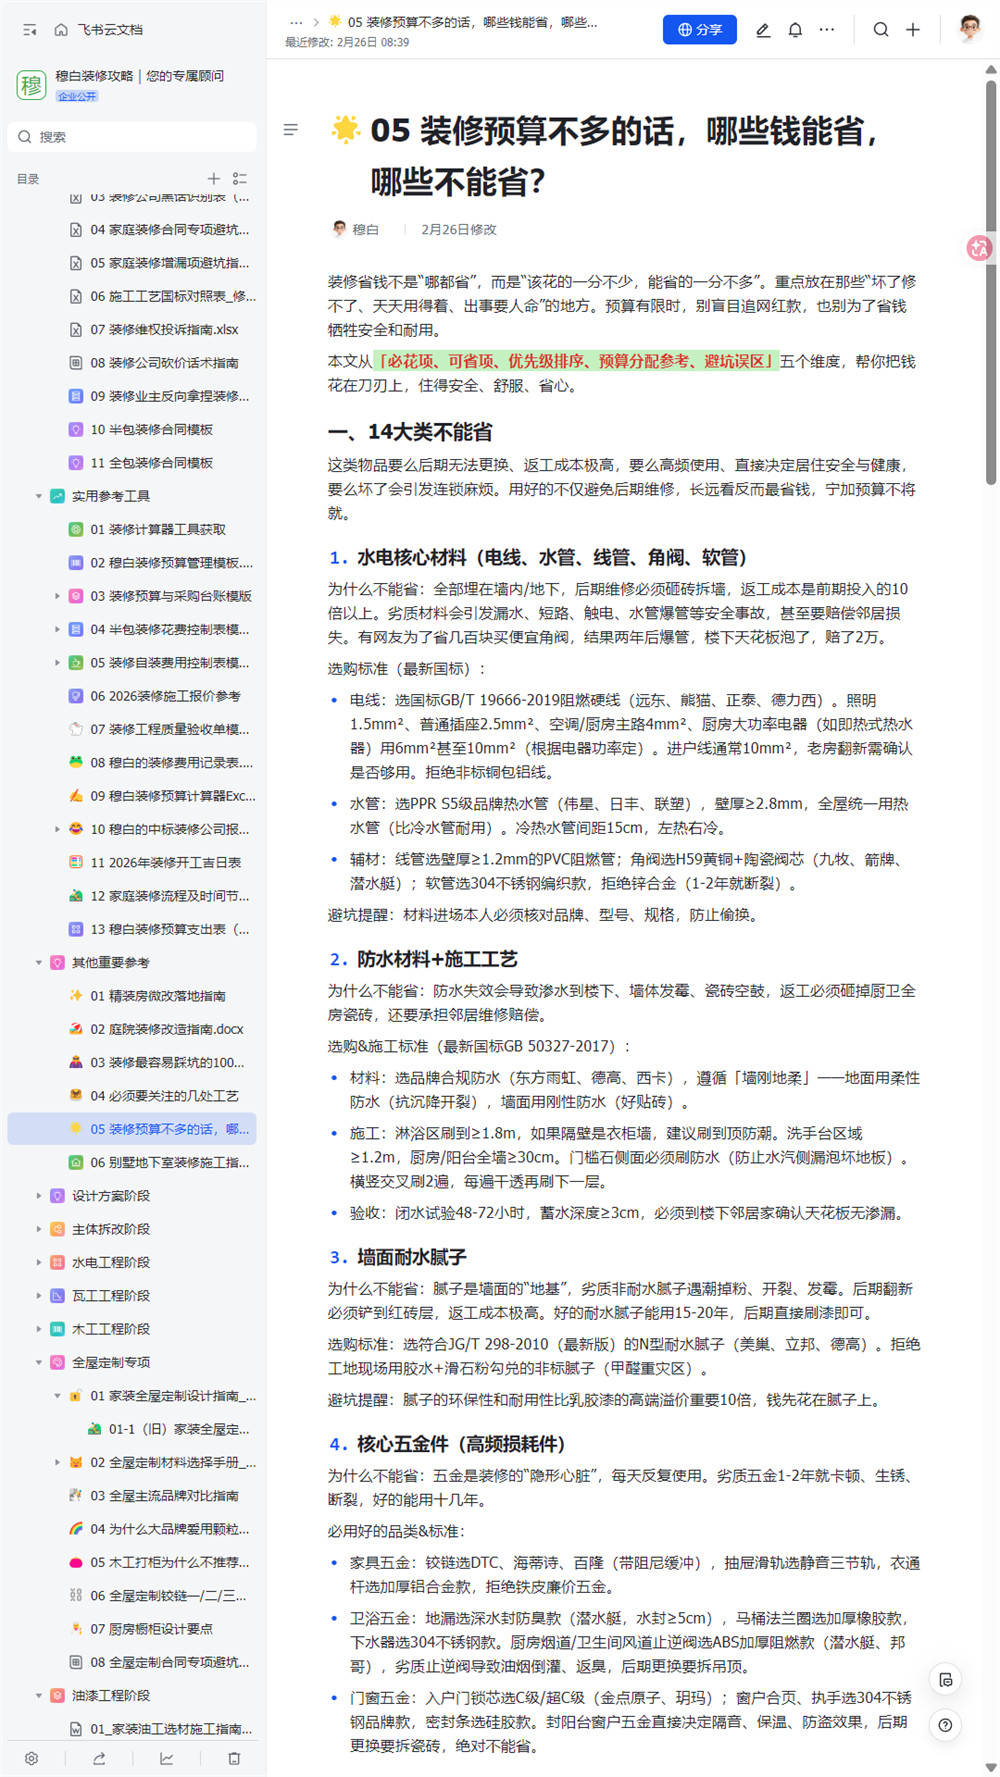Viewport: 1000px width, 1777px height.
Task: Toggle the 目录 tree view icon
Action: [x=240, y=179]
